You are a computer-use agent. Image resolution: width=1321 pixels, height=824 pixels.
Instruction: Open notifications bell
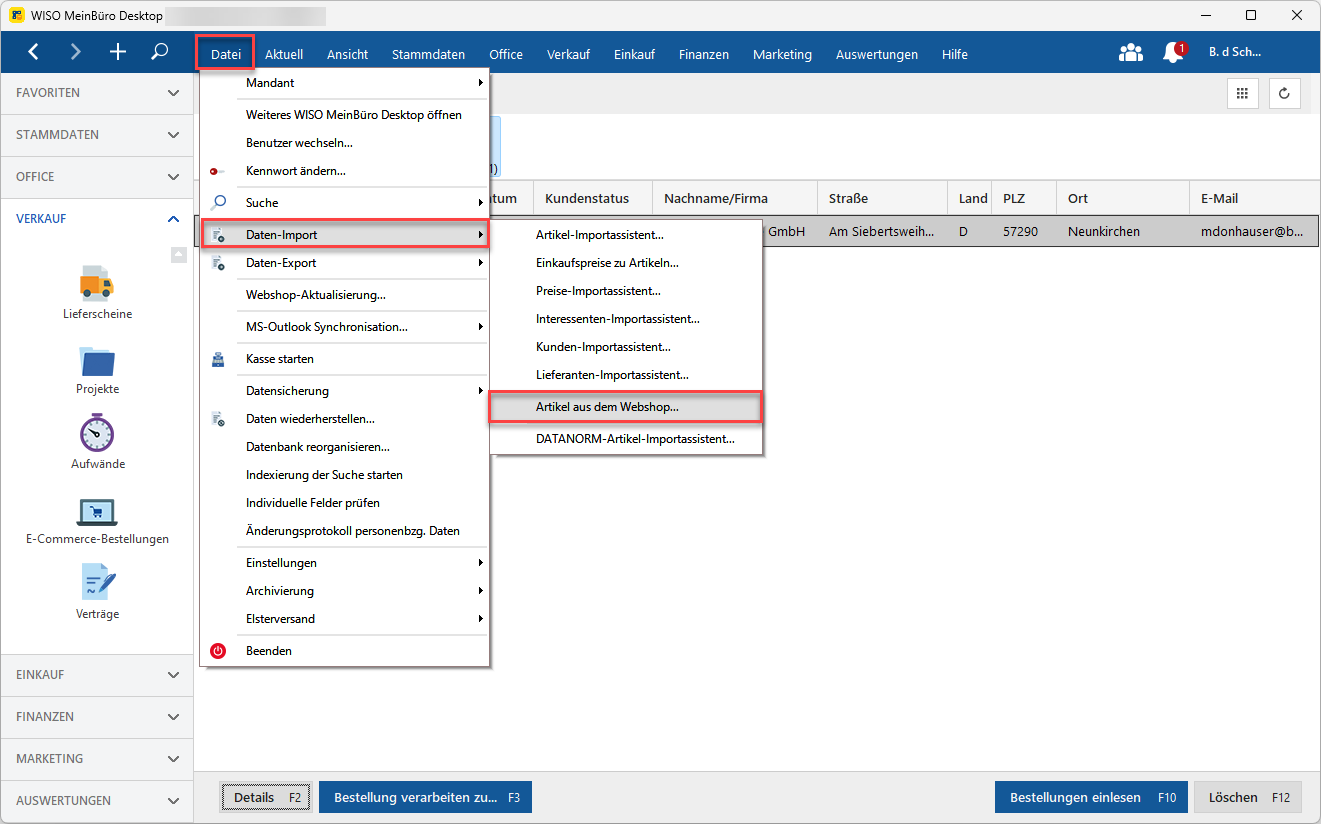tap(1174, 53)
